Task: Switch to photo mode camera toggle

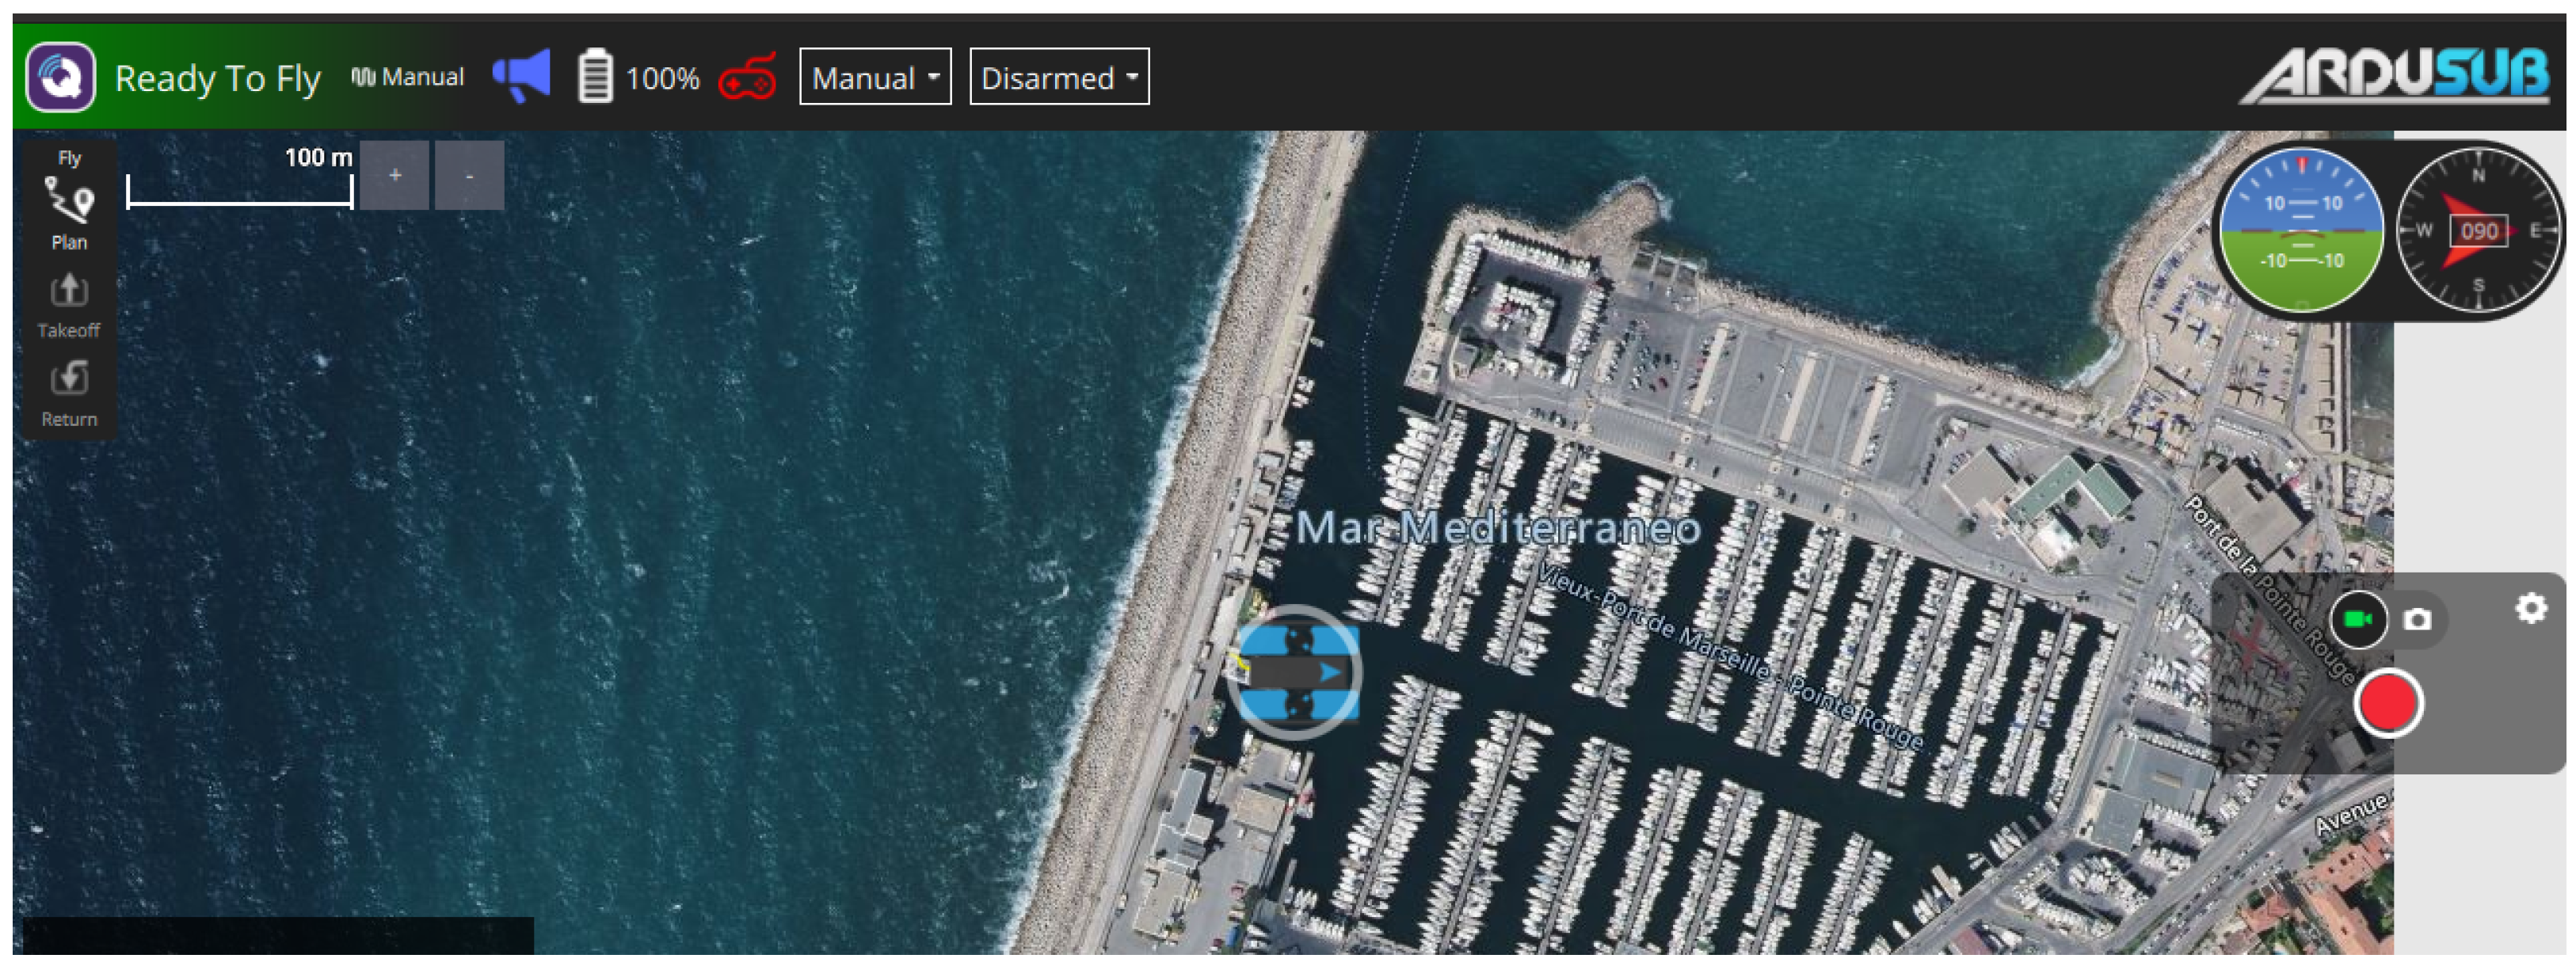Action: (x=2418, y=620)
